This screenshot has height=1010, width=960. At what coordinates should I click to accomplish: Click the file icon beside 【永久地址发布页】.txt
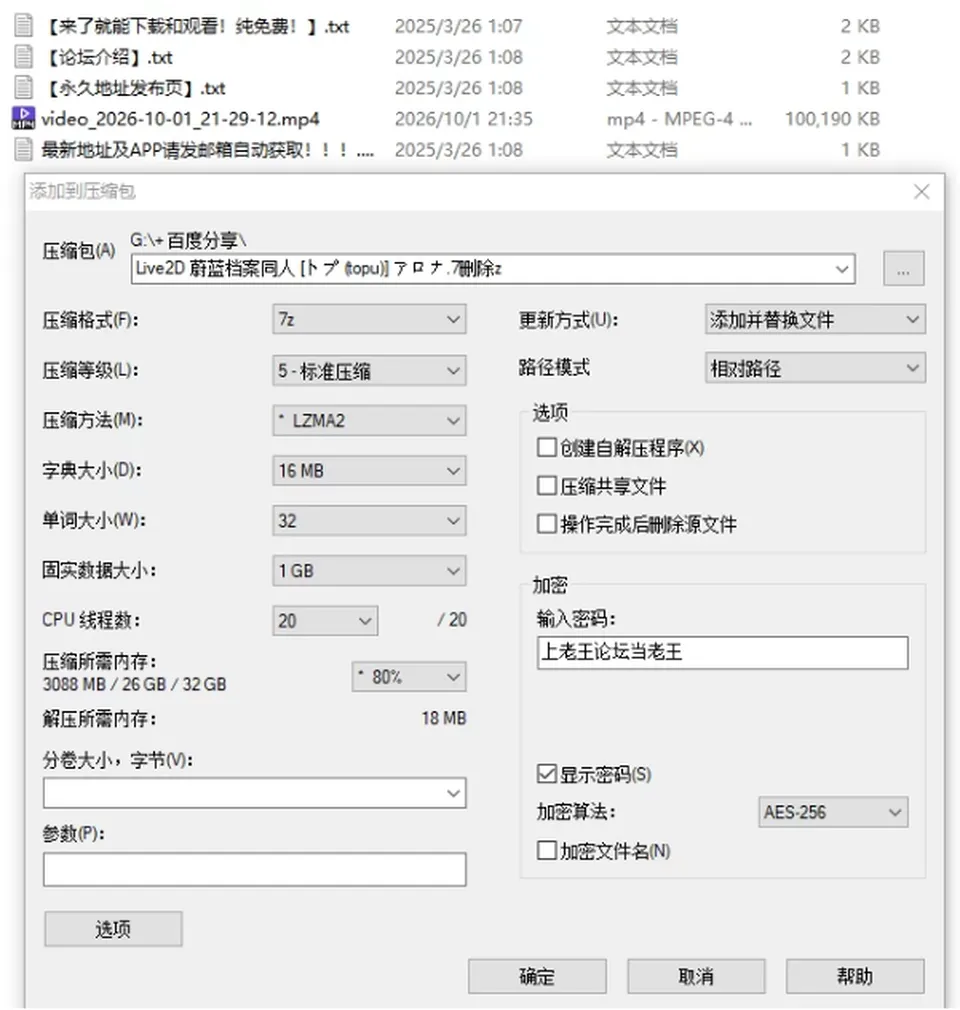tap(24, 88)
